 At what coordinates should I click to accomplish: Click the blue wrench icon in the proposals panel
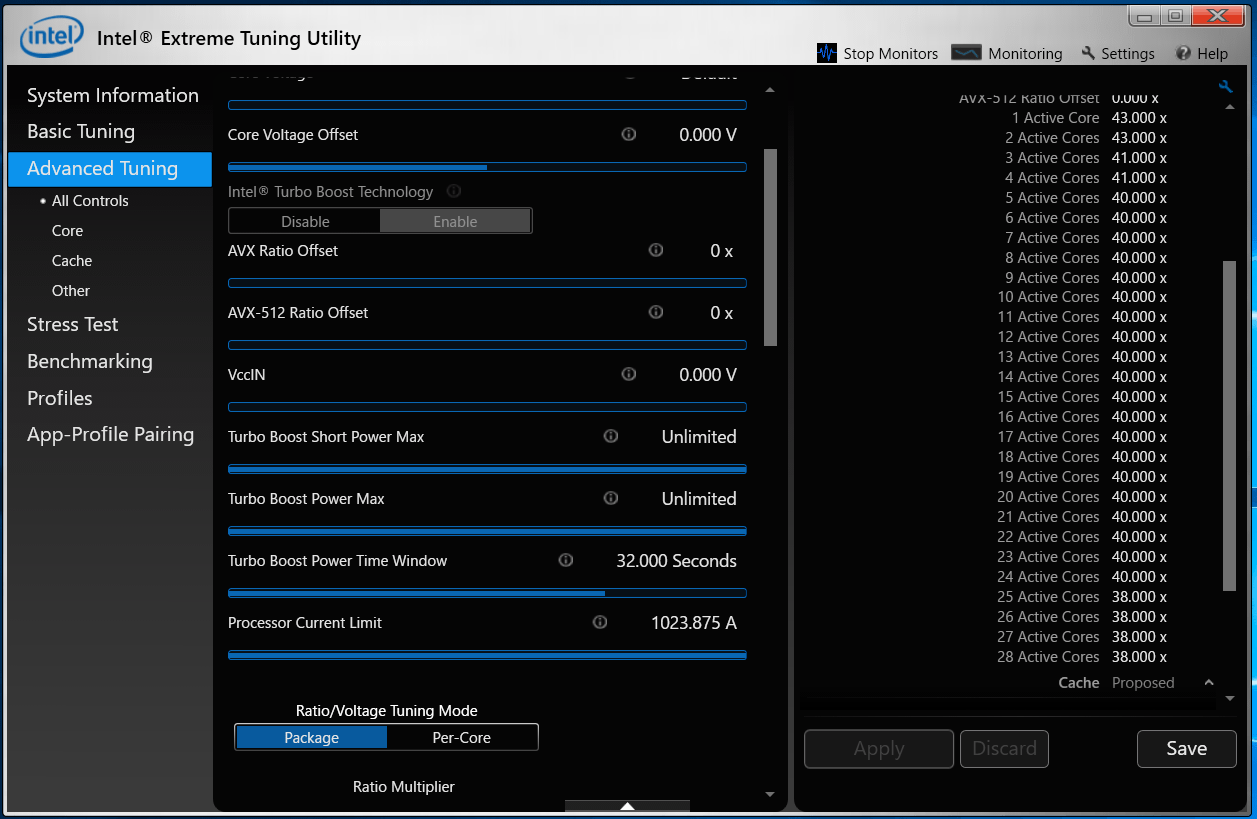[x=1225, y=87]
